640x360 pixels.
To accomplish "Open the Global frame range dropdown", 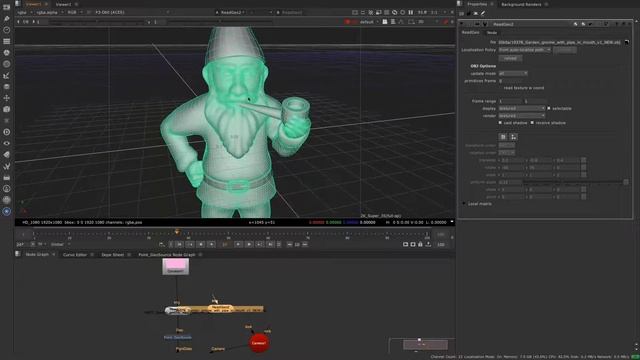I will click(x=60, y=244).
